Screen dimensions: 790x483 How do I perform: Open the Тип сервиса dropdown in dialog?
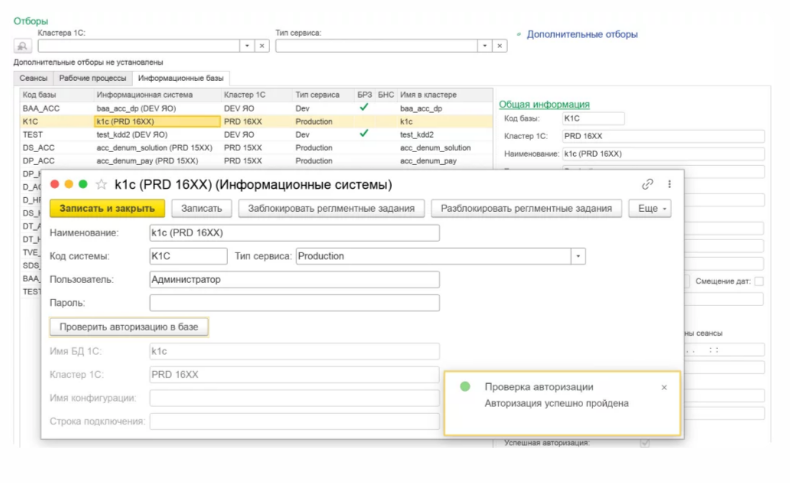coord(577,256)
